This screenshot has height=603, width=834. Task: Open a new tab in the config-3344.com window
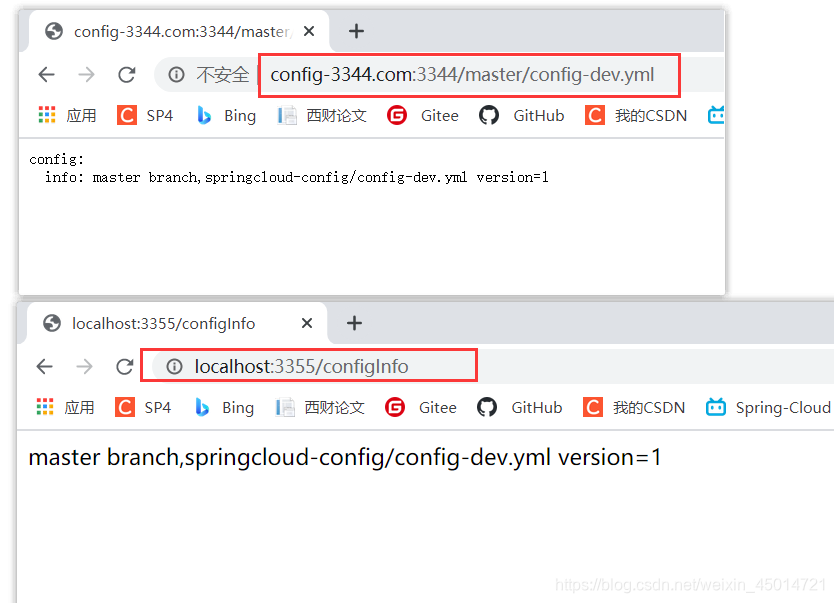356,31
